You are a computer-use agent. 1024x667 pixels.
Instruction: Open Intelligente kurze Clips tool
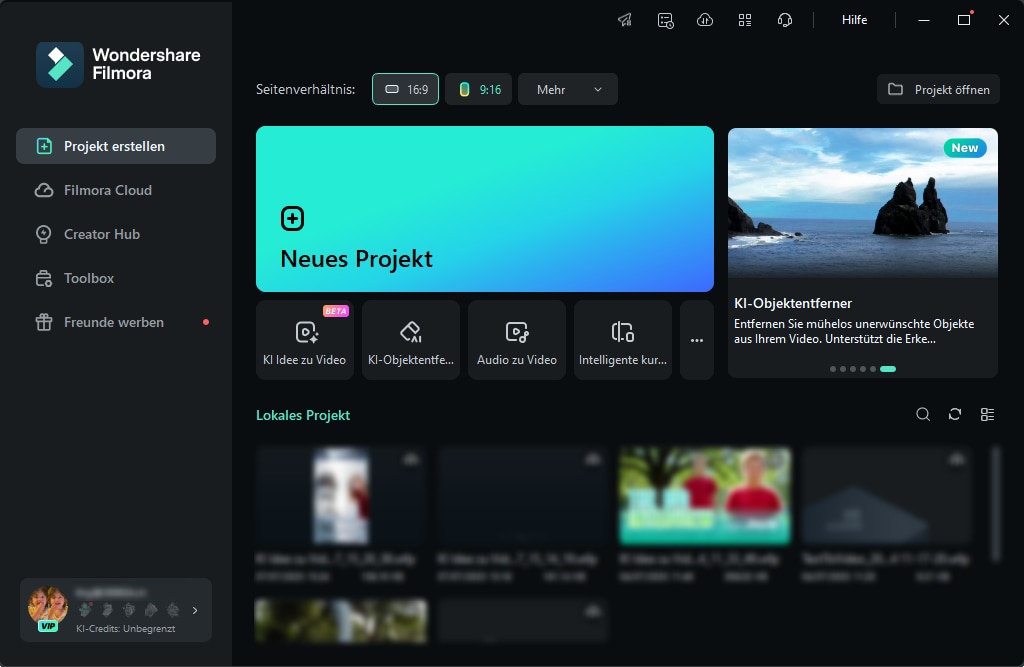[622, 340]
